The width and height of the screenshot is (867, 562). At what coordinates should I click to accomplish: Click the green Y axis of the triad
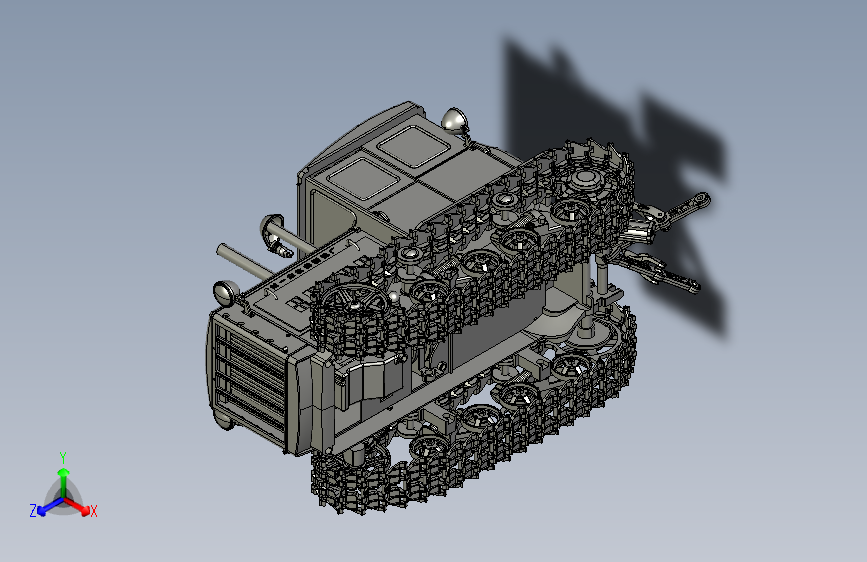(63, 481)
